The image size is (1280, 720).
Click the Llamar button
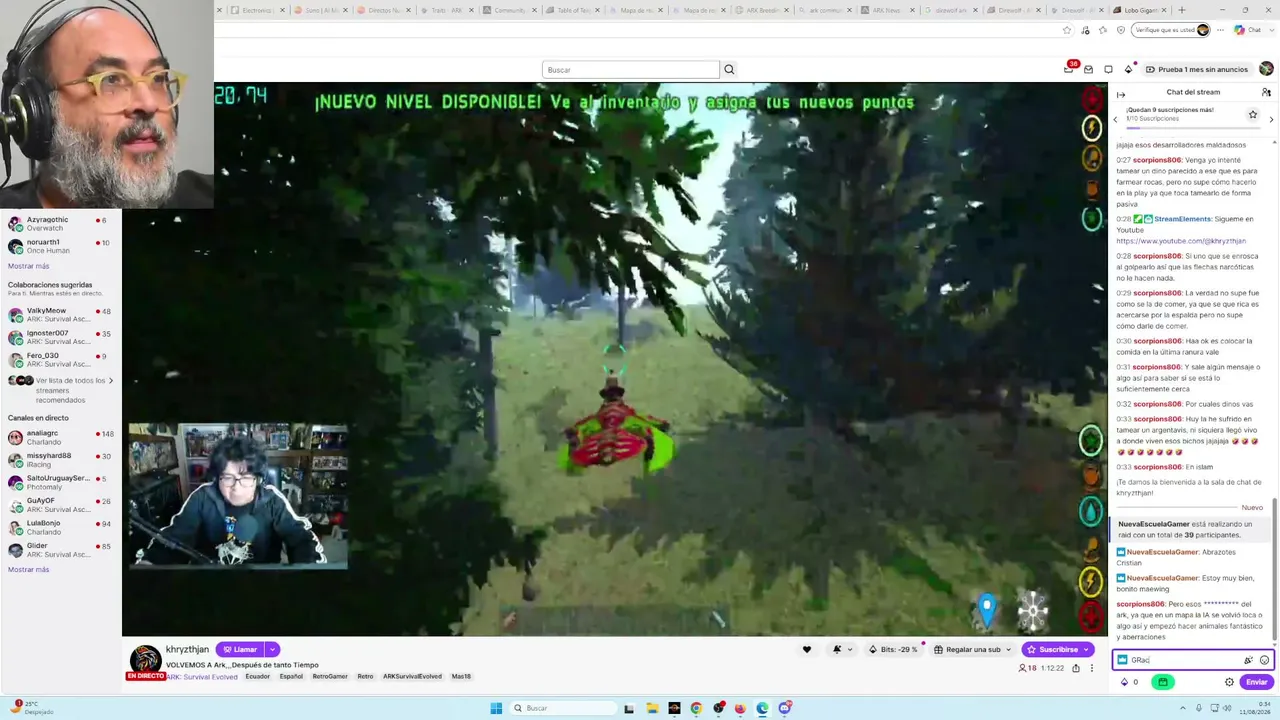coord(240,649)
